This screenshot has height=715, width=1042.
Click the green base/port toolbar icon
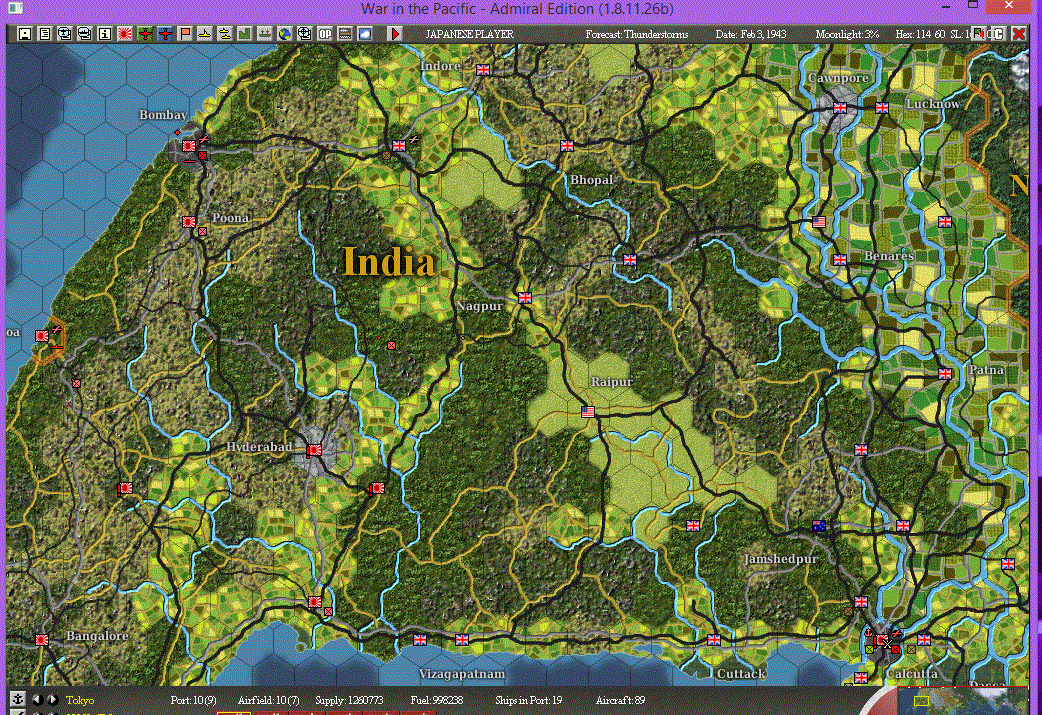point(264,34)
